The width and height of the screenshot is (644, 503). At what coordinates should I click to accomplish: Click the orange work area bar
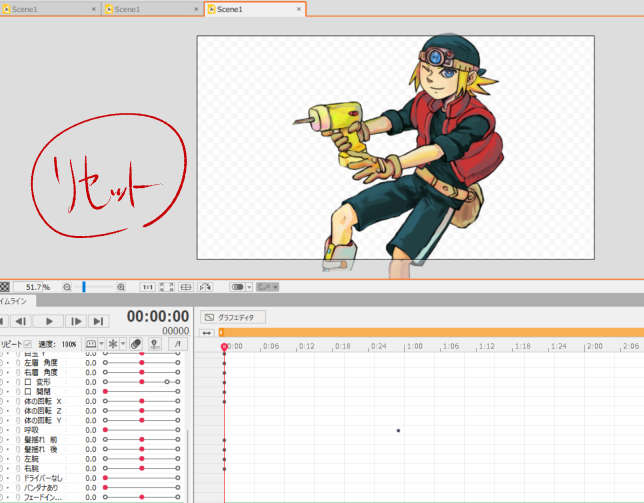point(431,333)
